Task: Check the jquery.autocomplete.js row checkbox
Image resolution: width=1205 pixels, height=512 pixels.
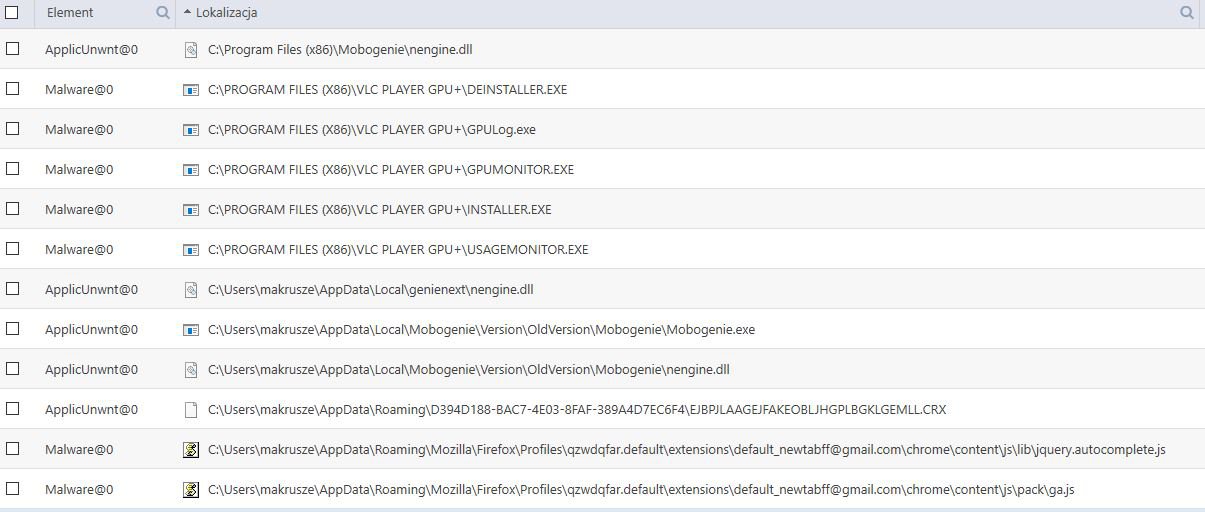Action: click(x=12, y=449)
